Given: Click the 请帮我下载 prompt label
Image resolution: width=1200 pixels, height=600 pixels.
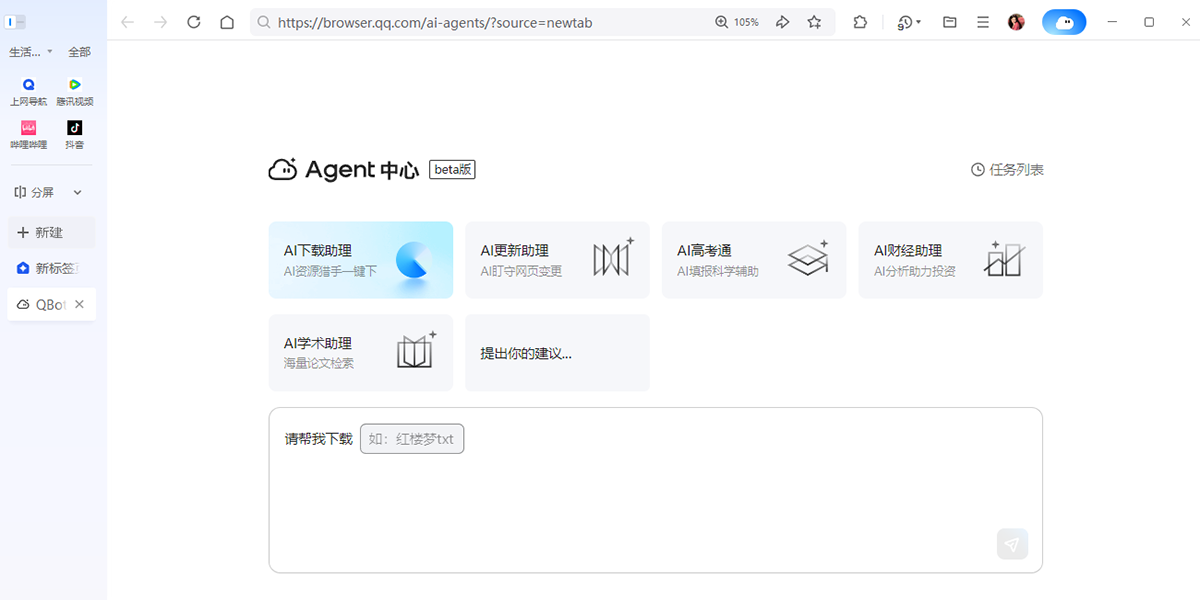Looking at the screenshot, I should pyautogui.click(x=319, y=439).
